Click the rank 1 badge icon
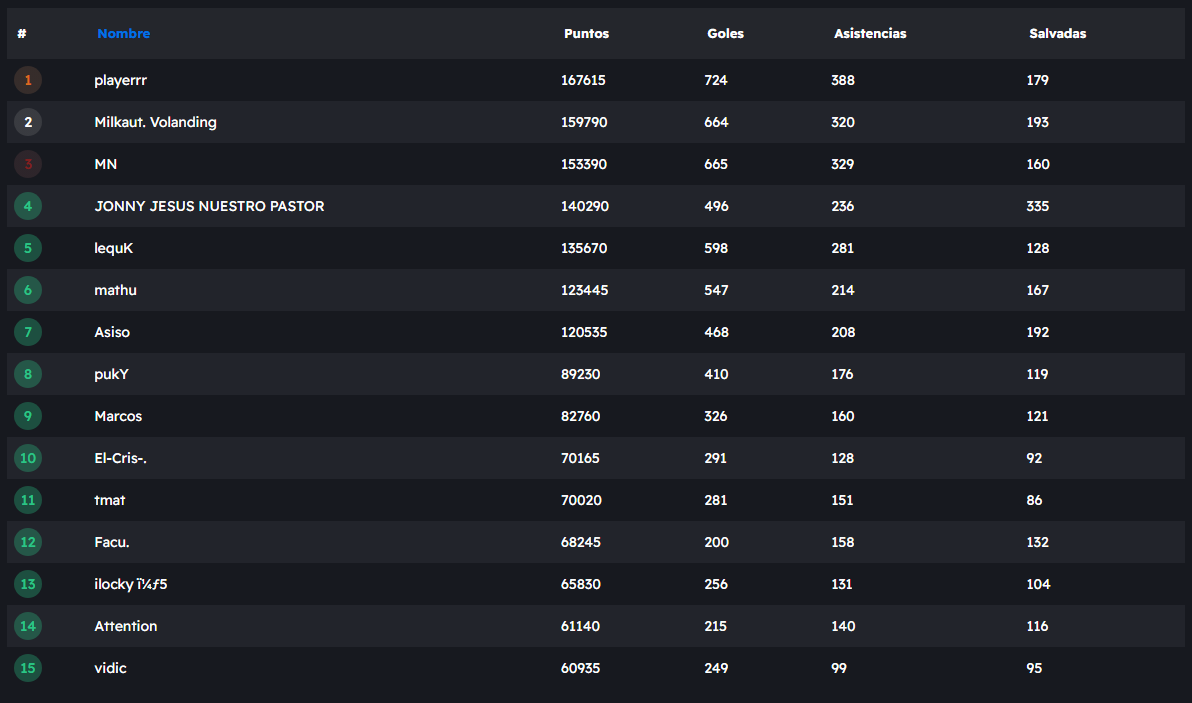This screenshot has width=1192, height=703. (28, 80)
